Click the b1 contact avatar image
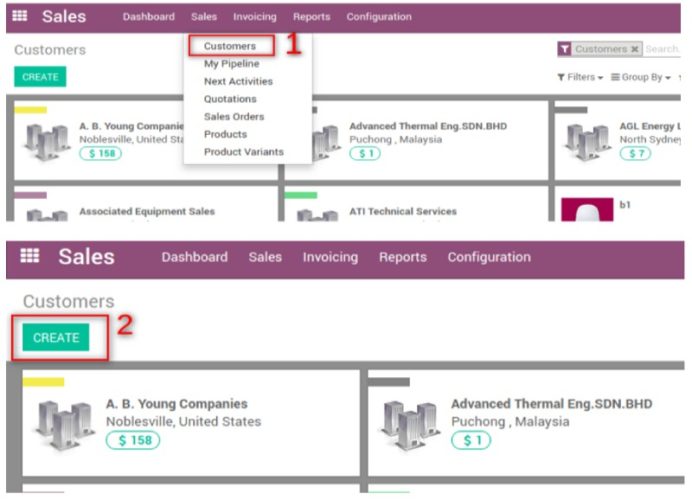This screenshot has width=692, height=500. click(x=586, y=210)
